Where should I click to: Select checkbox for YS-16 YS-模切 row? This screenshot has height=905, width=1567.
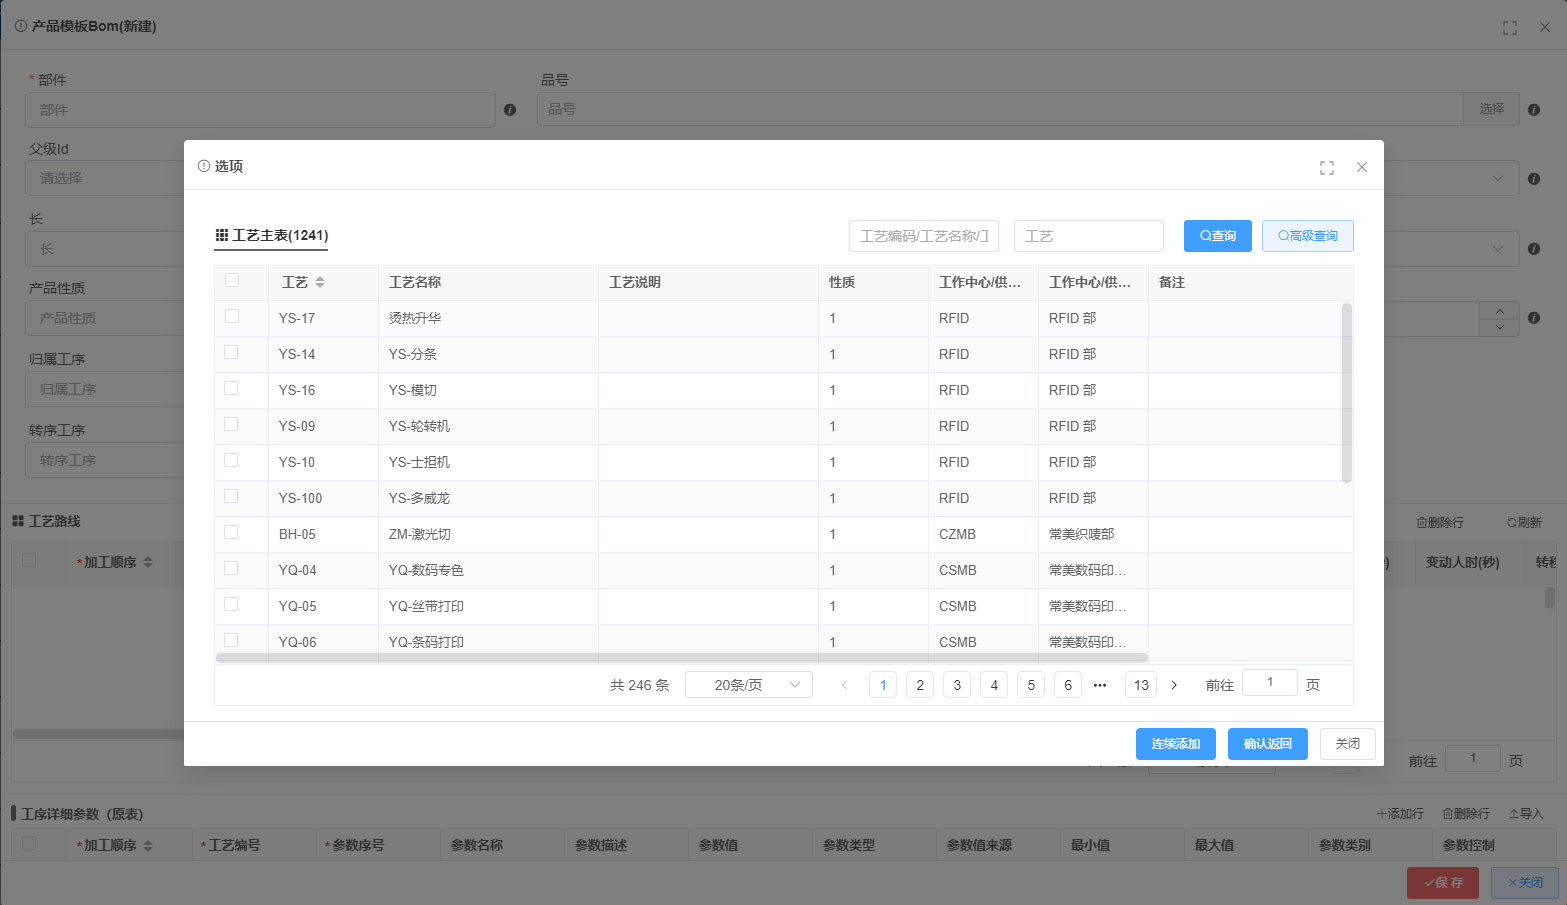[x=232, y=389]
